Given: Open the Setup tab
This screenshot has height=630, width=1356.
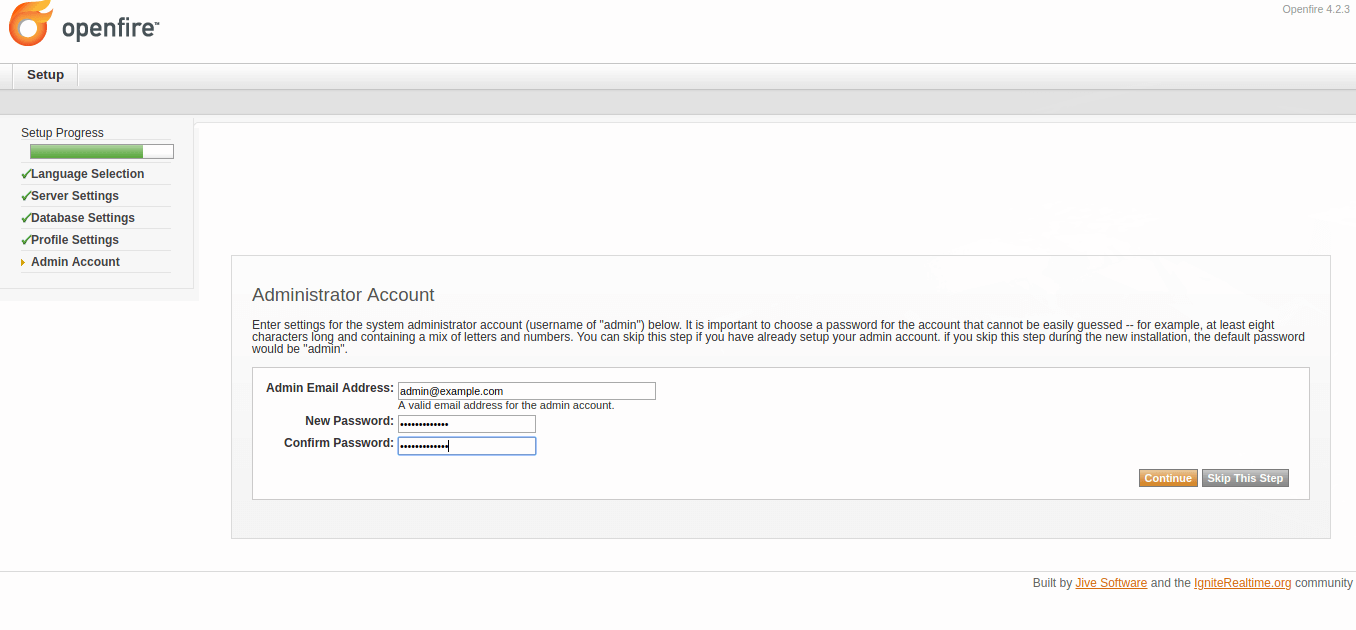Looking at the screenshot, I should click(45, 75).
